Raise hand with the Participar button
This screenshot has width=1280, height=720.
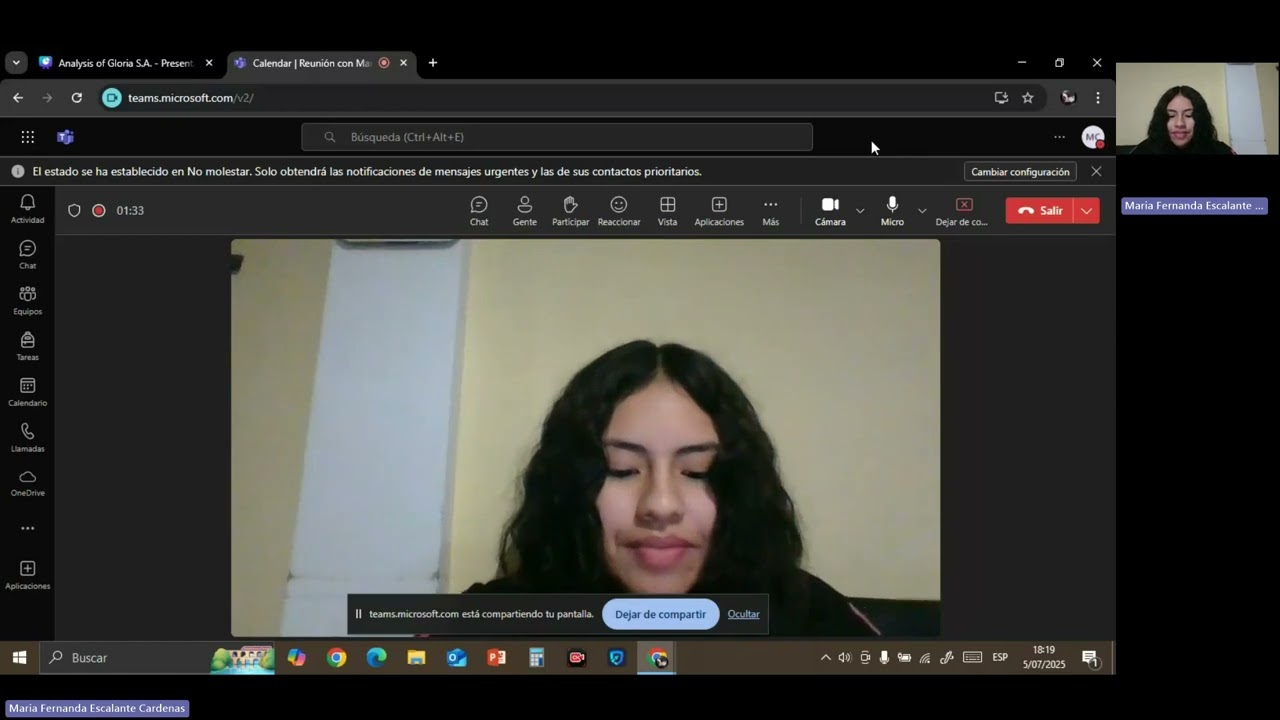pyautogui.click(x=570, y=211)
